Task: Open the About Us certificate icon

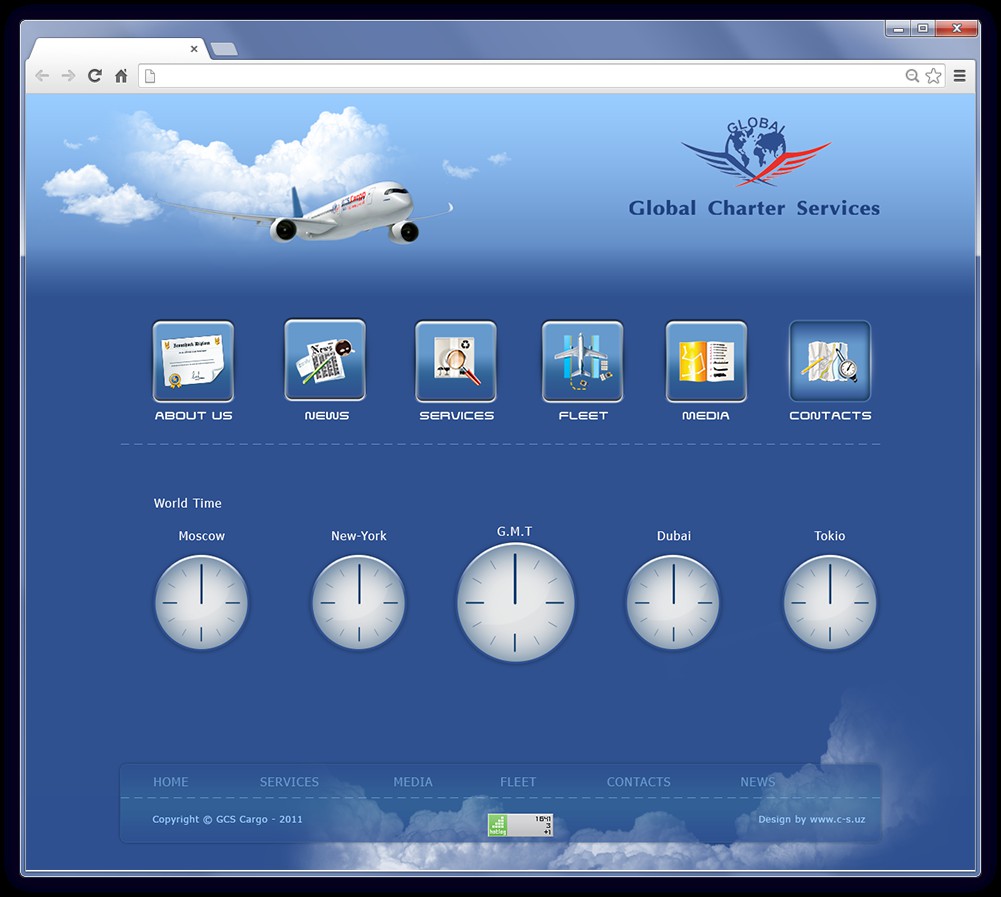Action: (193, 361)
